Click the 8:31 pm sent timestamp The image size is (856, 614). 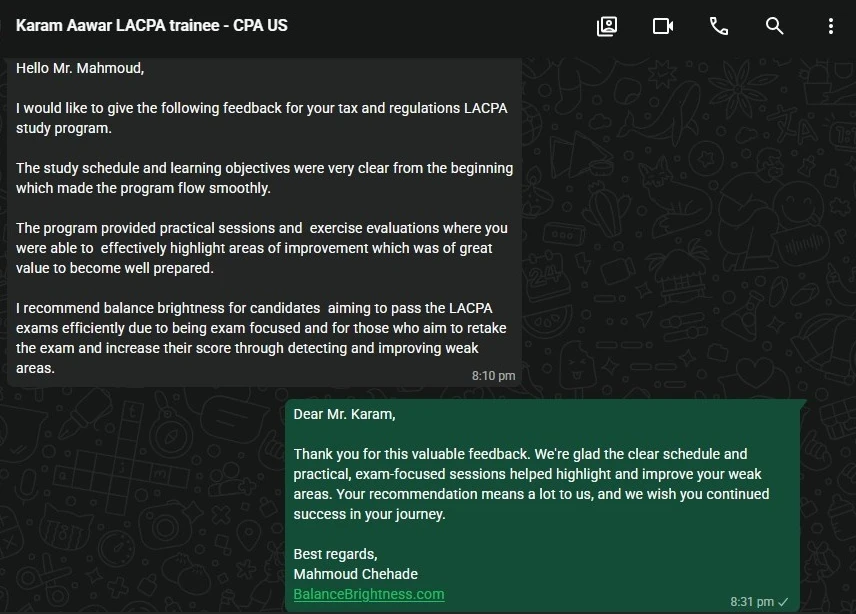click(x=752, y=601)
